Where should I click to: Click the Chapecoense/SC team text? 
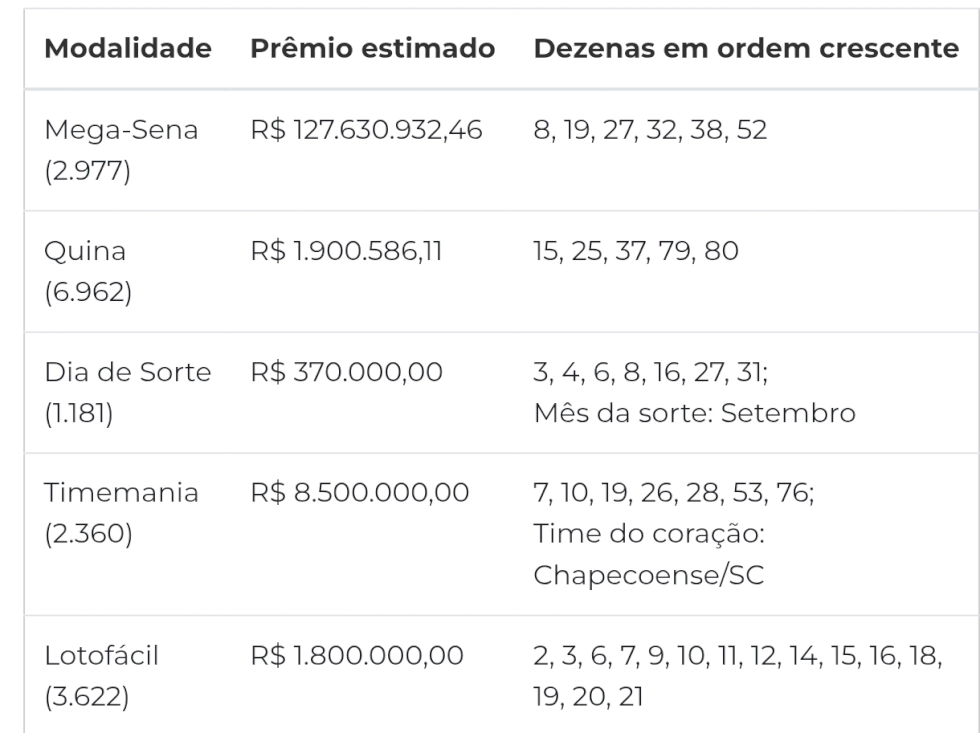(649, 576)
